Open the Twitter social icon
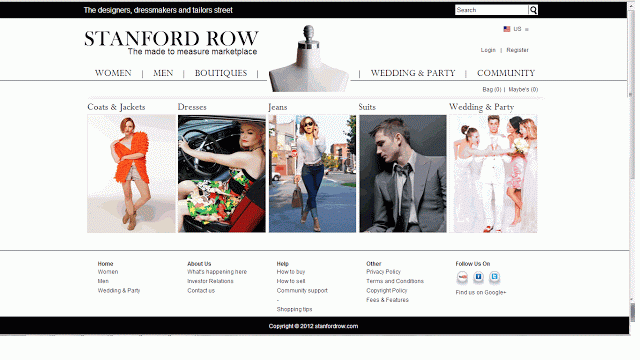This screenshot has width=640, height=360. point(494,277)
